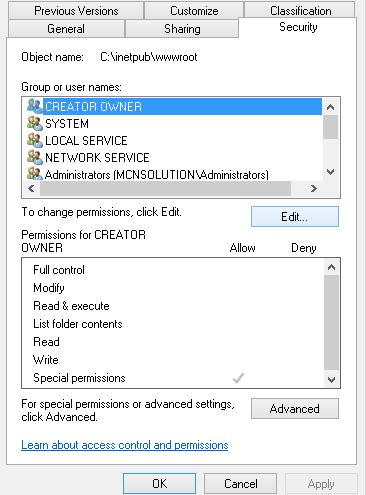Open the Classification tab
Image resolution: width=366 pixels, height=495 pixels.
tap(300, 11)
